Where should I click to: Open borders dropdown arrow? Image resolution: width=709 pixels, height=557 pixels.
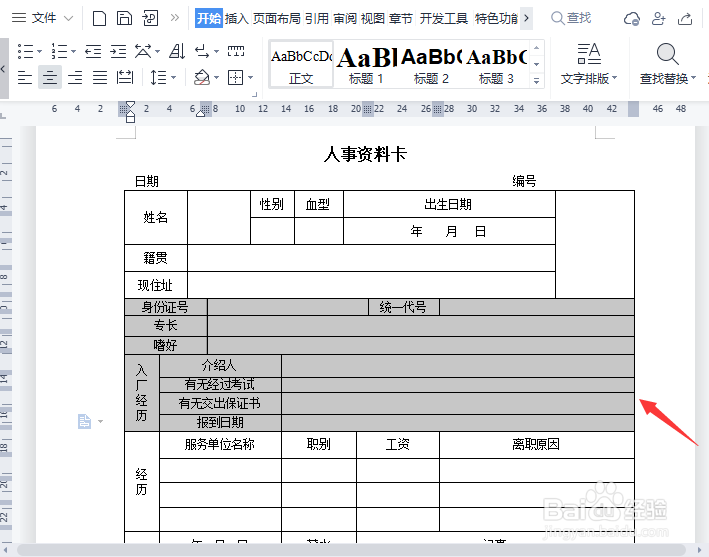point(251,77)
